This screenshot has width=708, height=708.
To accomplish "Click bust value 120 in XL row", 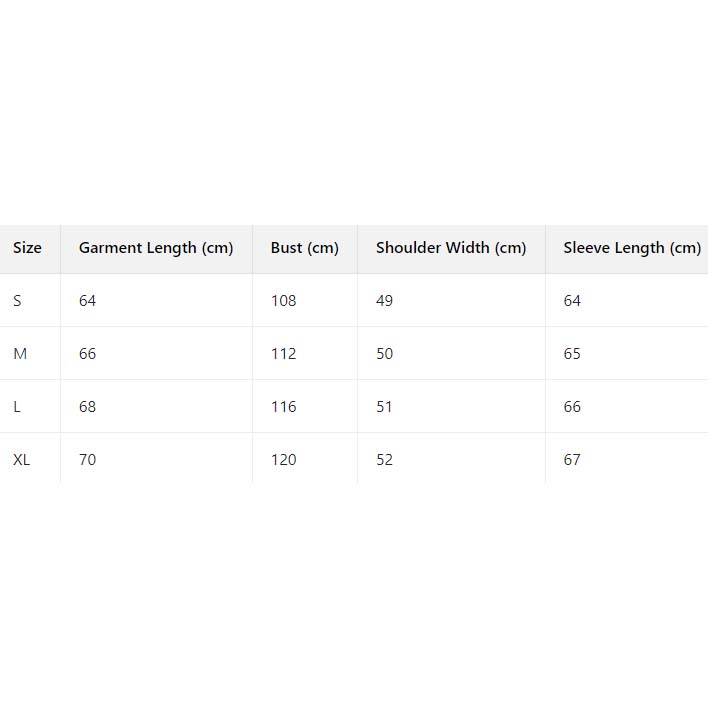I will point(284,460).
